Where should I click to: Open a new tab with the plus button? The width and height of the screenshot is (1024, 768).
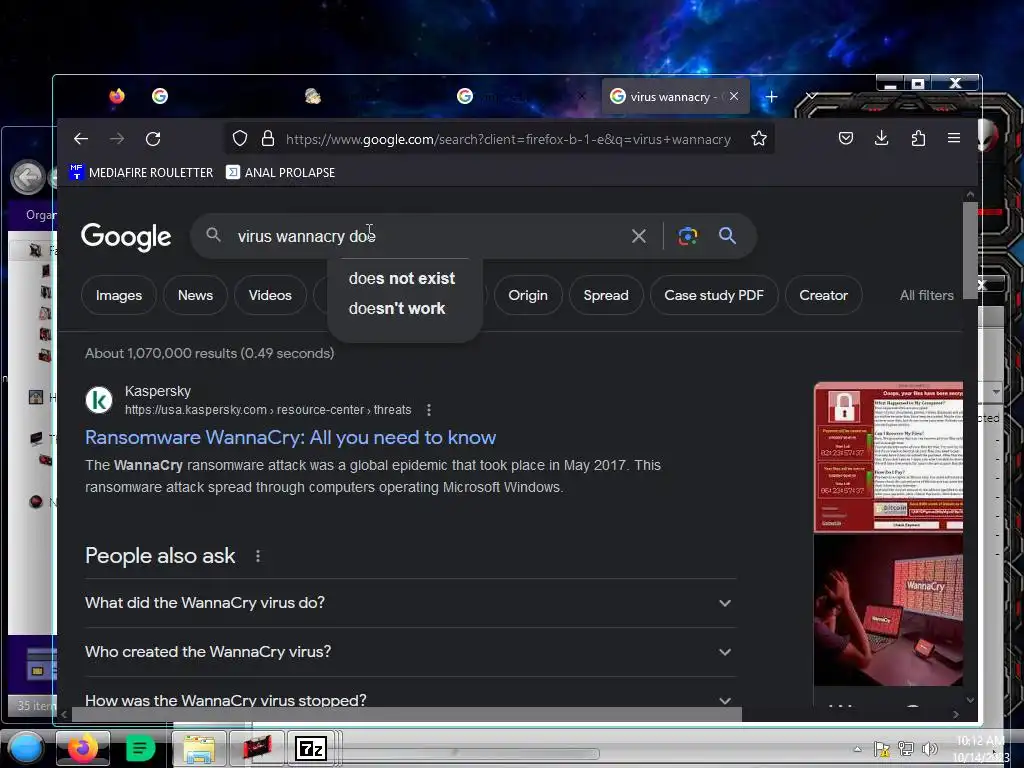tap(771, 97)
